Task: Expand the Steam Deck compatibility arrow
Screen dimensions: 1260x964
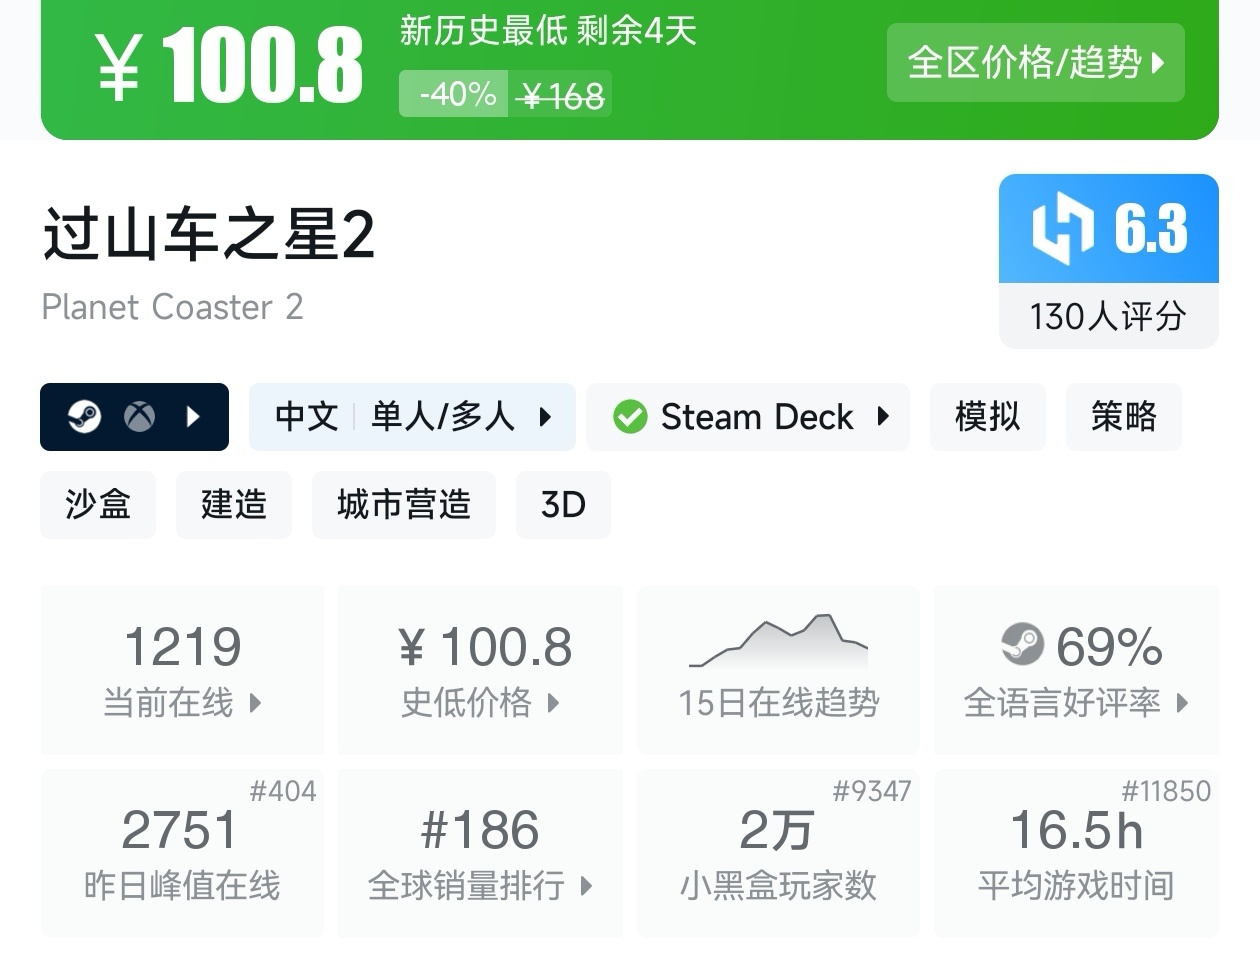Action: coord(883,417)
